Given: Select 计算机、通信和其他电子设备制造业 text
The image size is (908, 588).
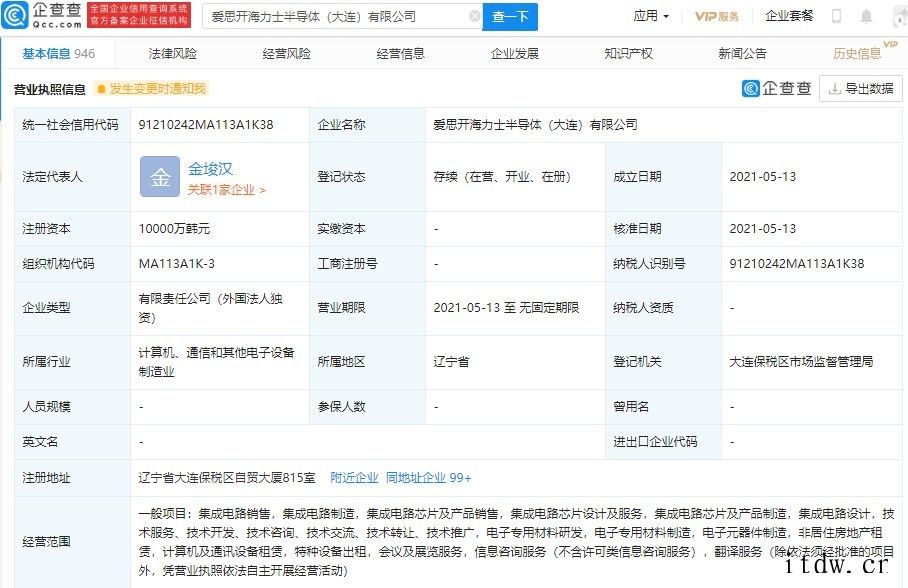Looking at the screenshot, I should pyautogui.click(x=217, y=361).
